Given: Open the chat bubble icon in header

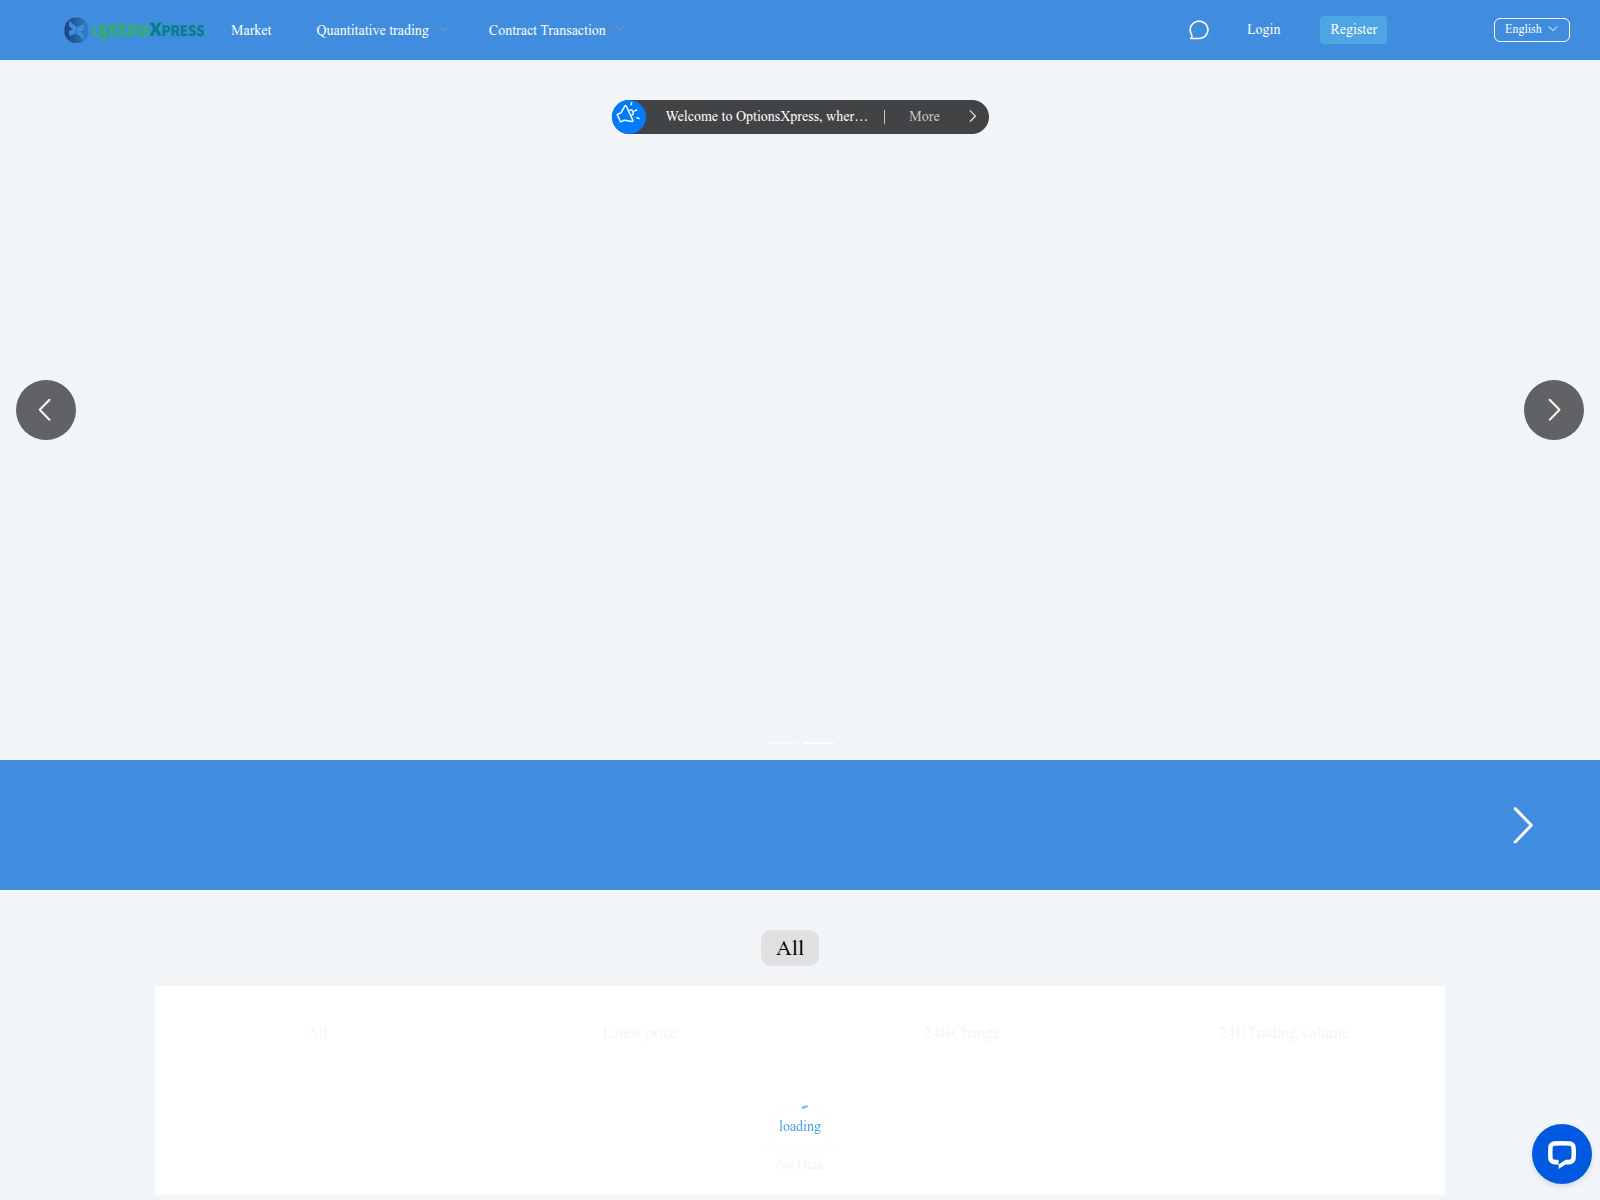Looking at the screenshot, I should [1198, 30].
